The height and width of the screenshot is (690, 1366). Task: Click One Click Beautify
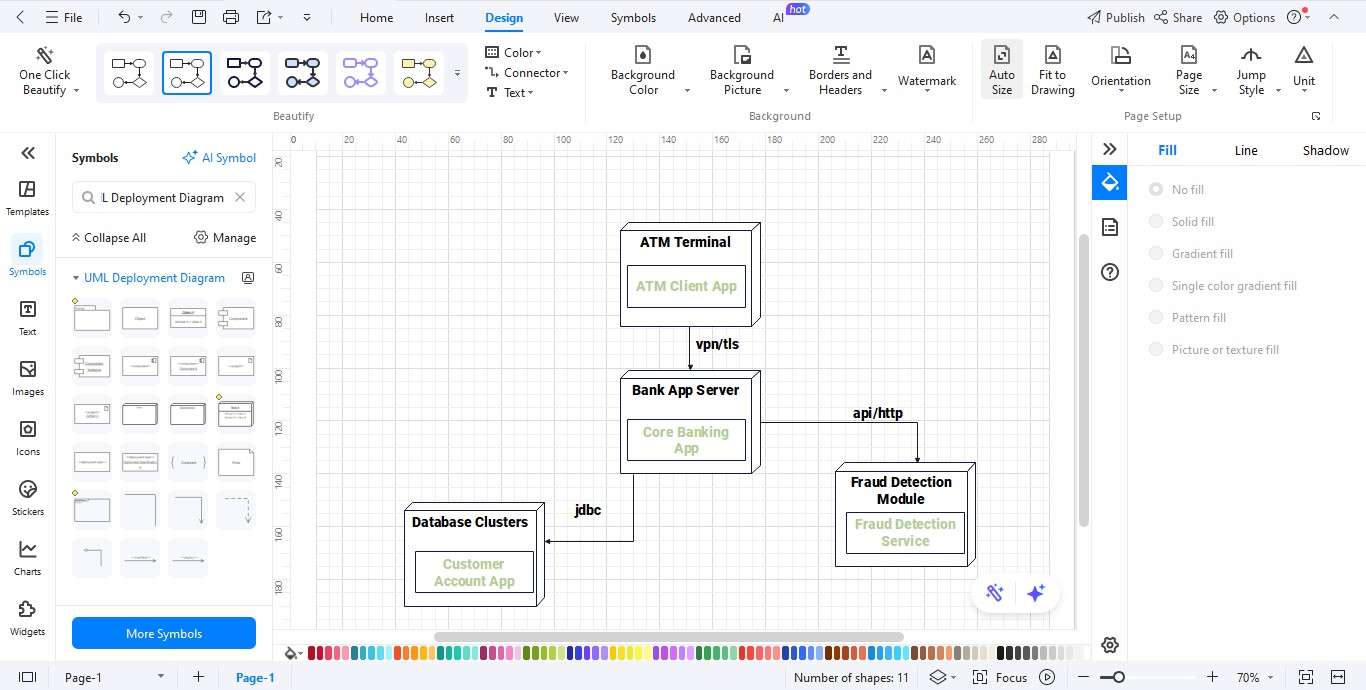[x=44, y=68]
